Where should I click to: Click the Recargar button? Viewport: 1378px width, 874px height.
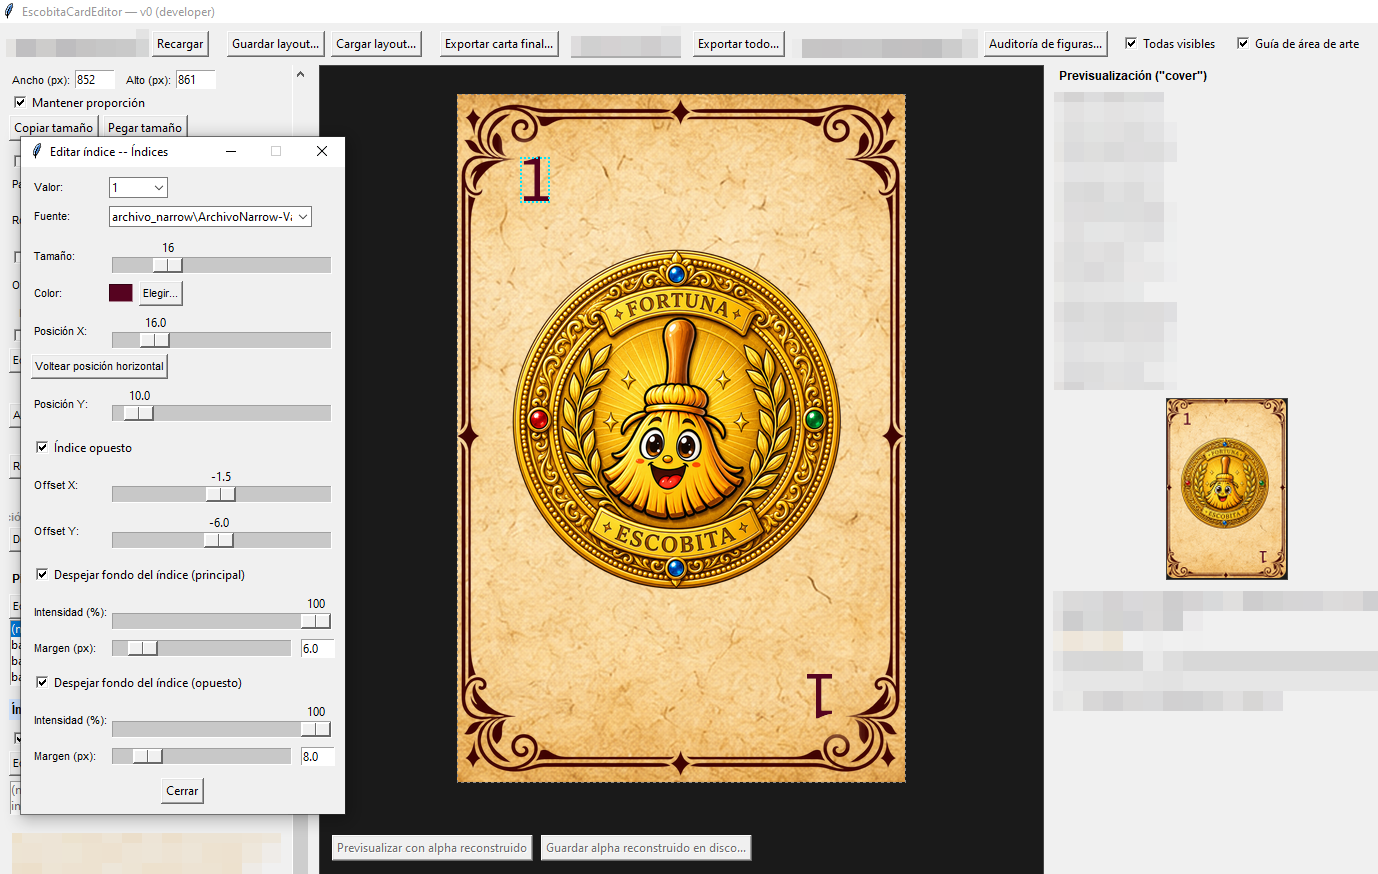[x=180, y=44]
